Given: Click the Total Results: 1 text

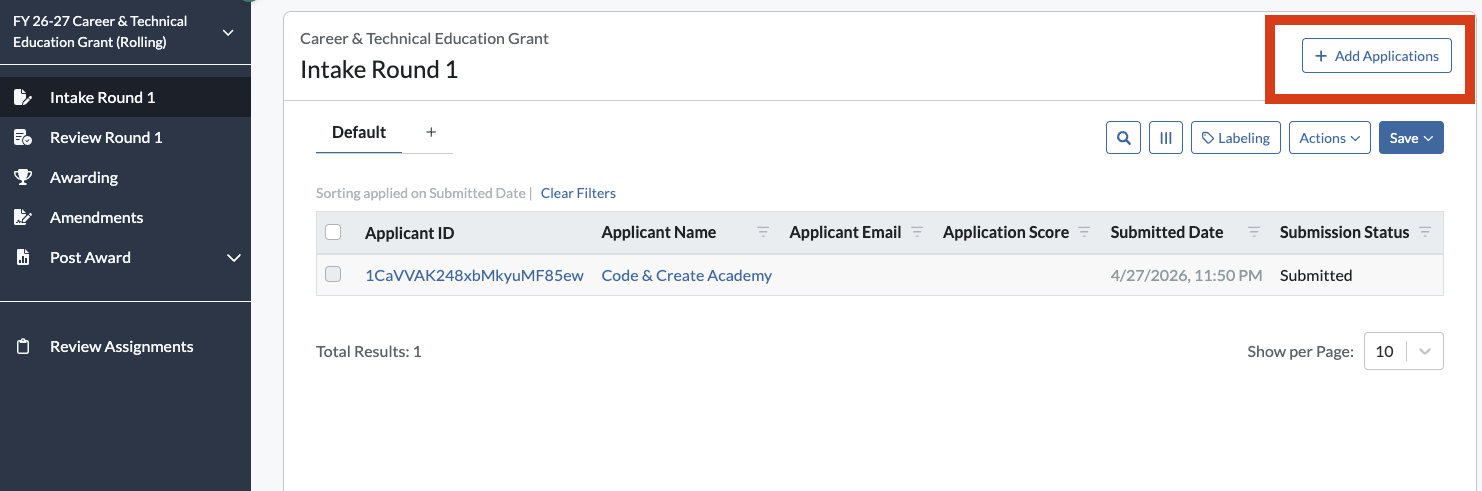Looking at the screenshot, I should click(368, 351).
